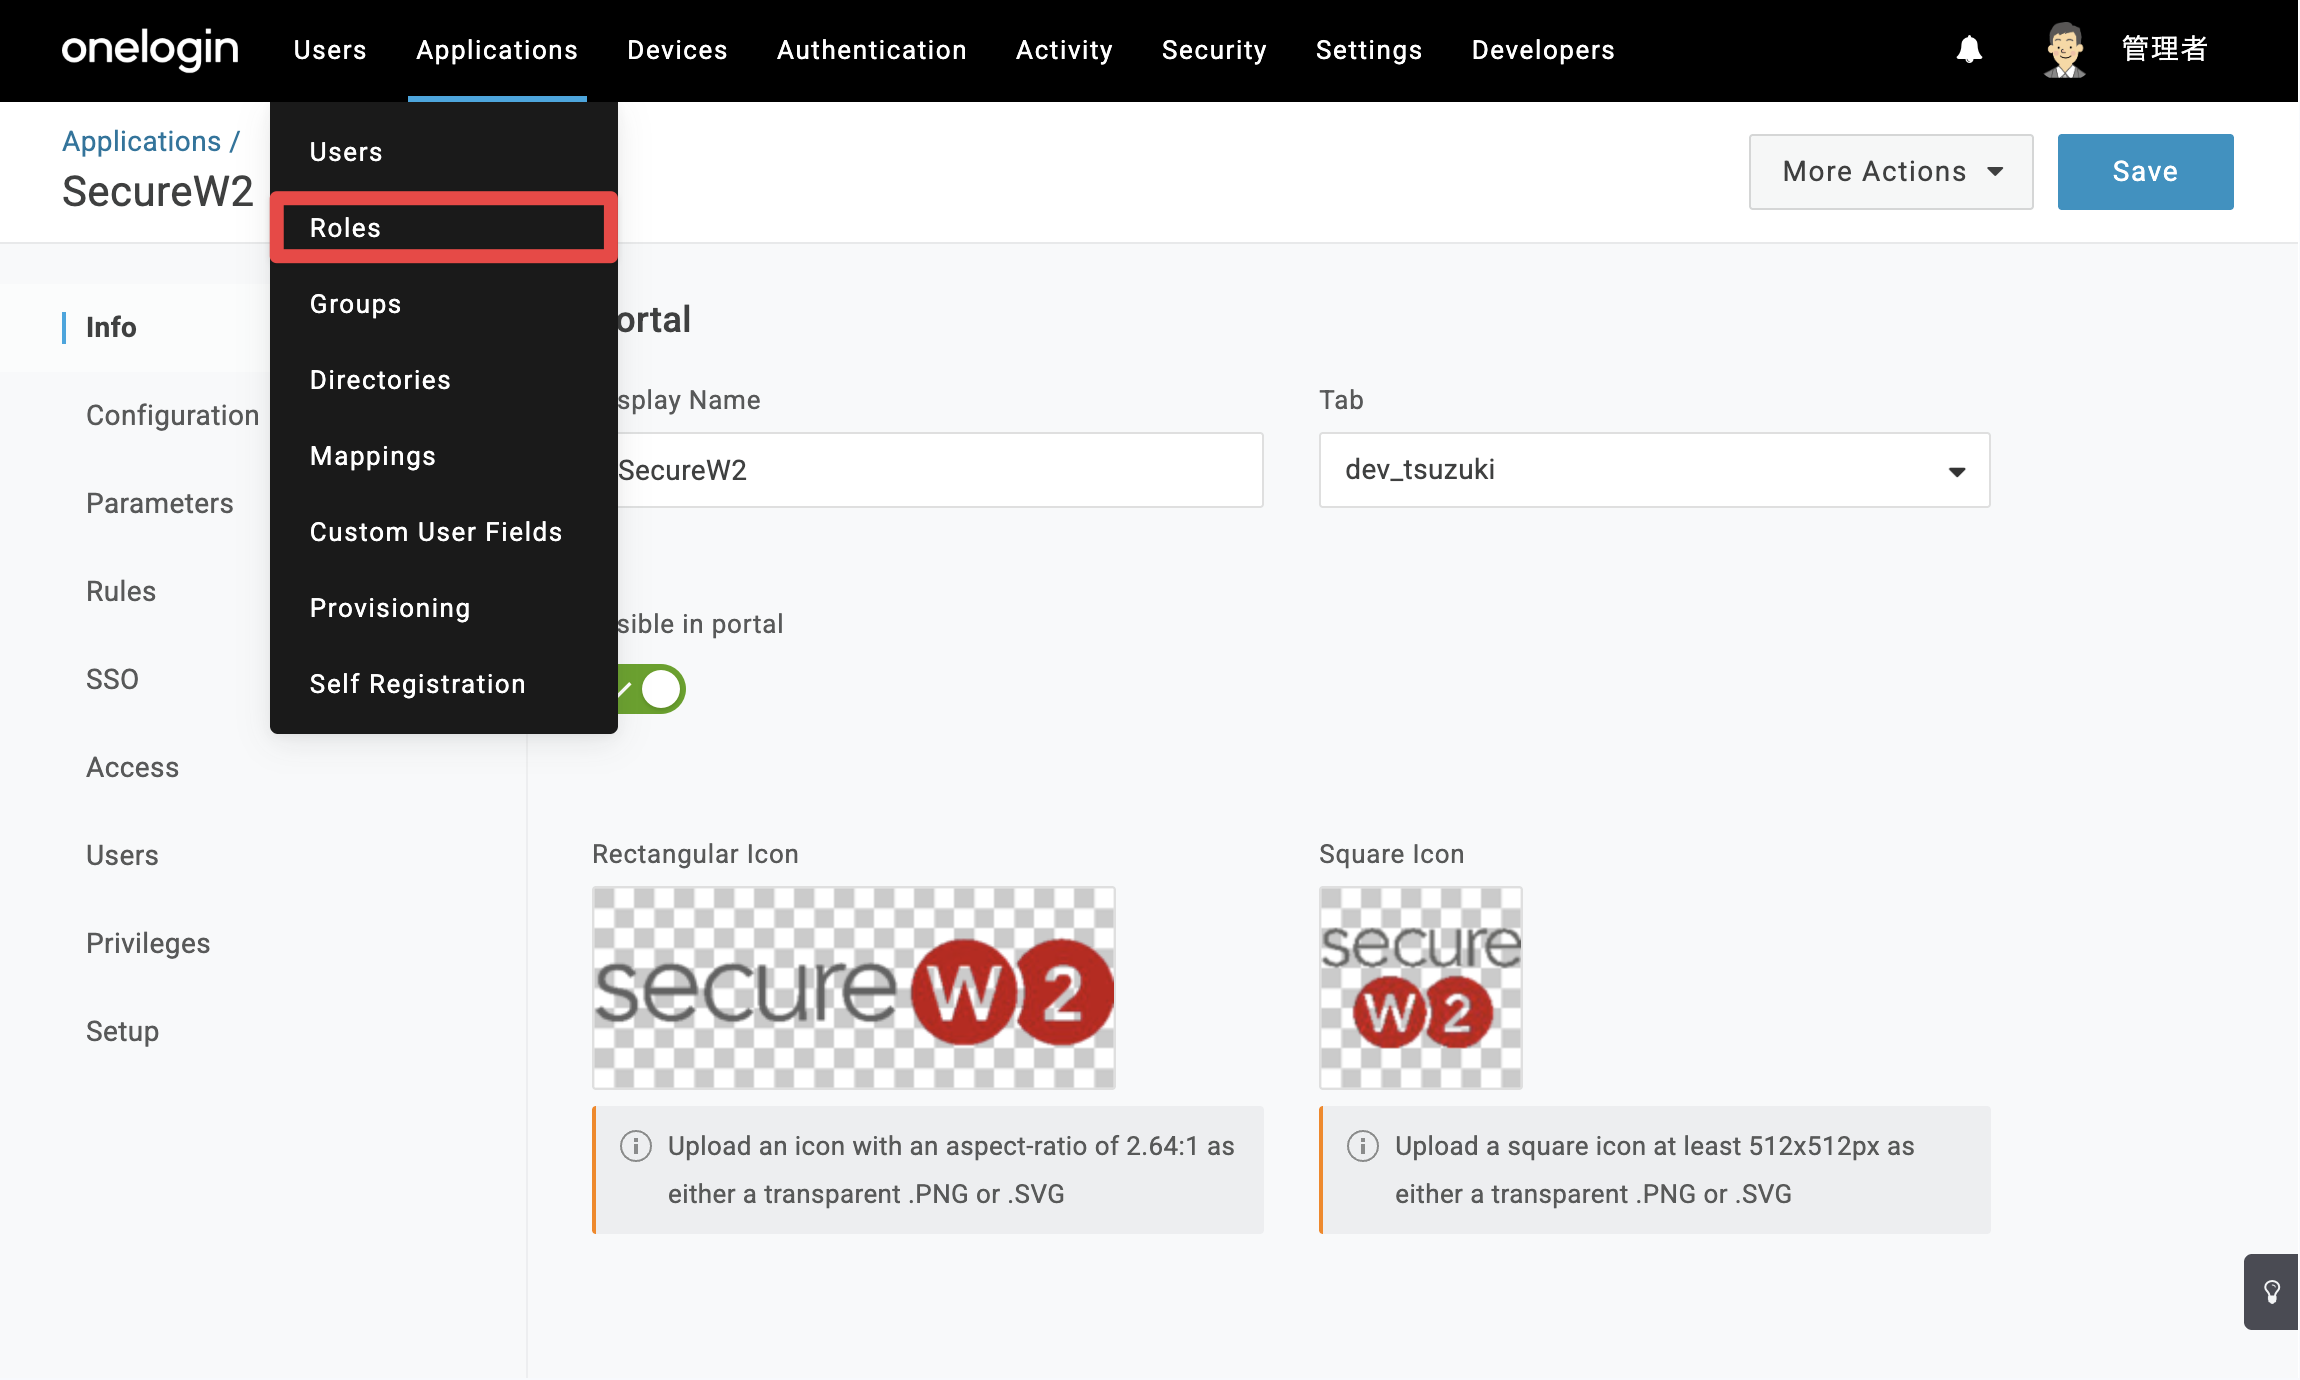Open the lightbulb help widget
This screenshot has width=2300, height=1380.
click(x=2271, y=1292)
